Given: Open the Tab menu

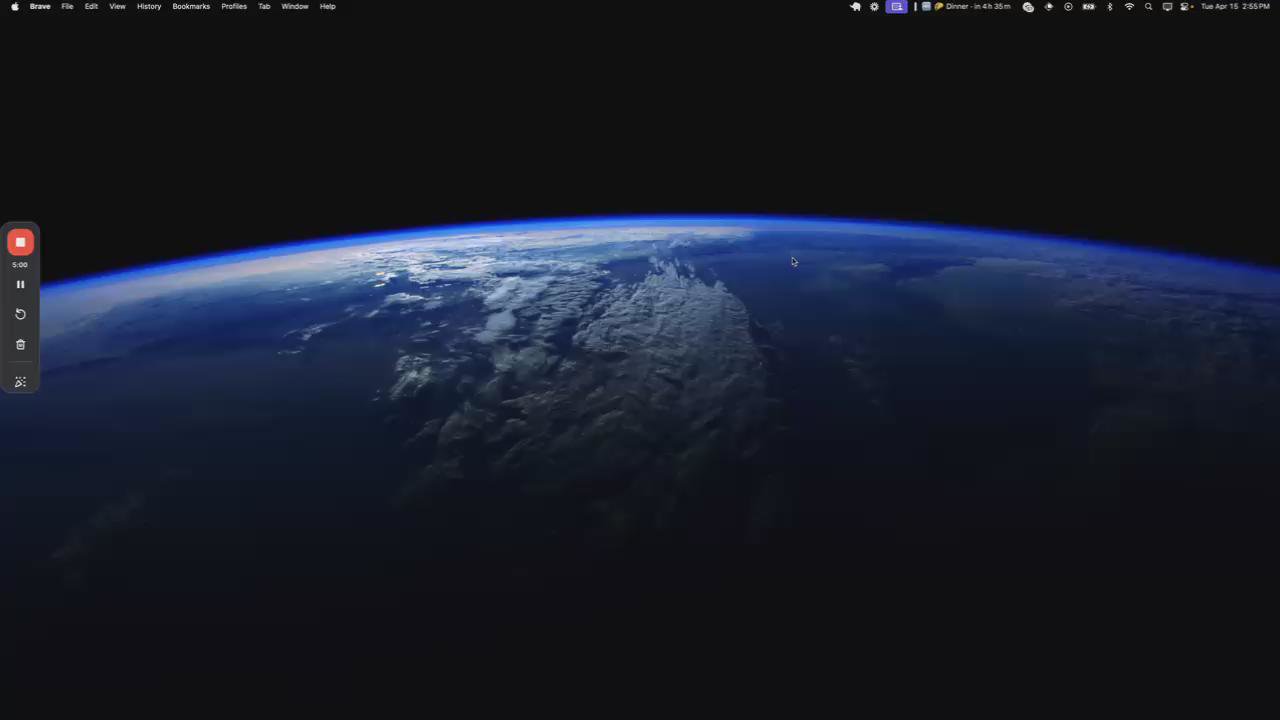Looking at the screenshot, I should (264, 6).
